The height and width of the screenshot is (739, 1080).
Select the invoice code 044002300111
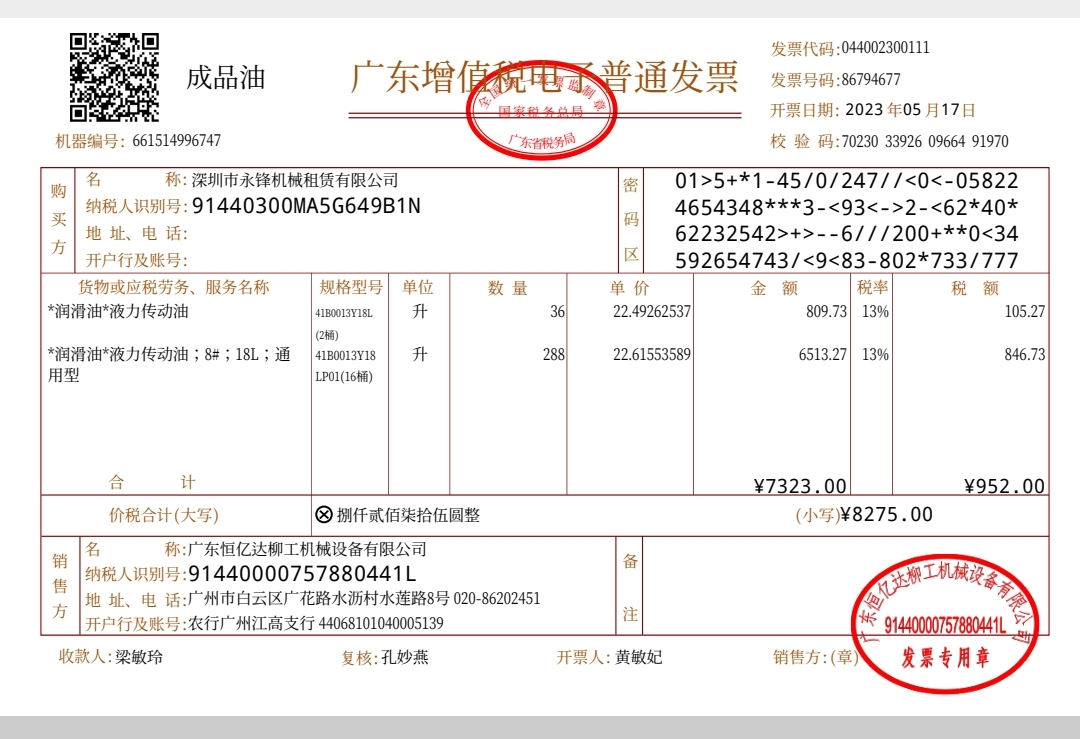tap(885, 48)
